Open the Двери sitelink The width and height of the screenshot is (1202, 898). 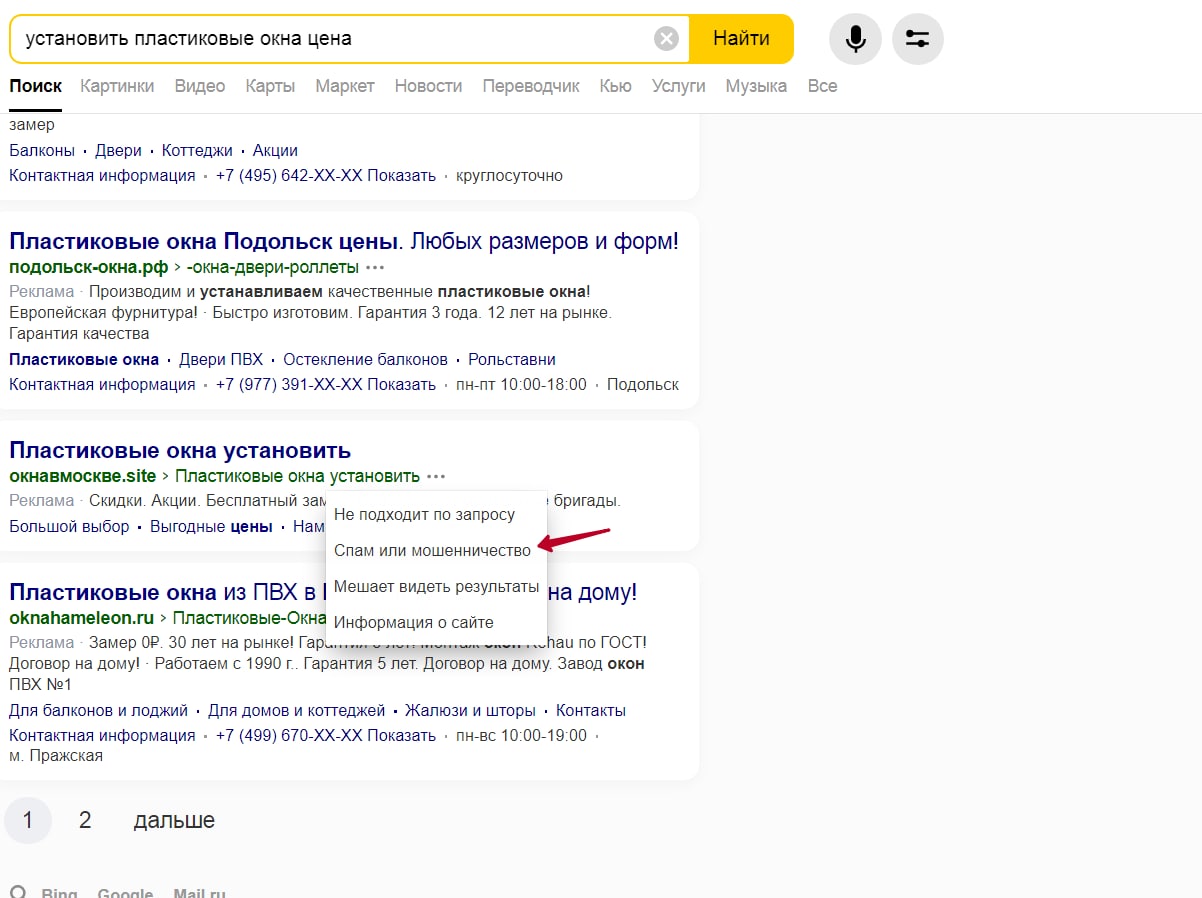pos(118,151)
